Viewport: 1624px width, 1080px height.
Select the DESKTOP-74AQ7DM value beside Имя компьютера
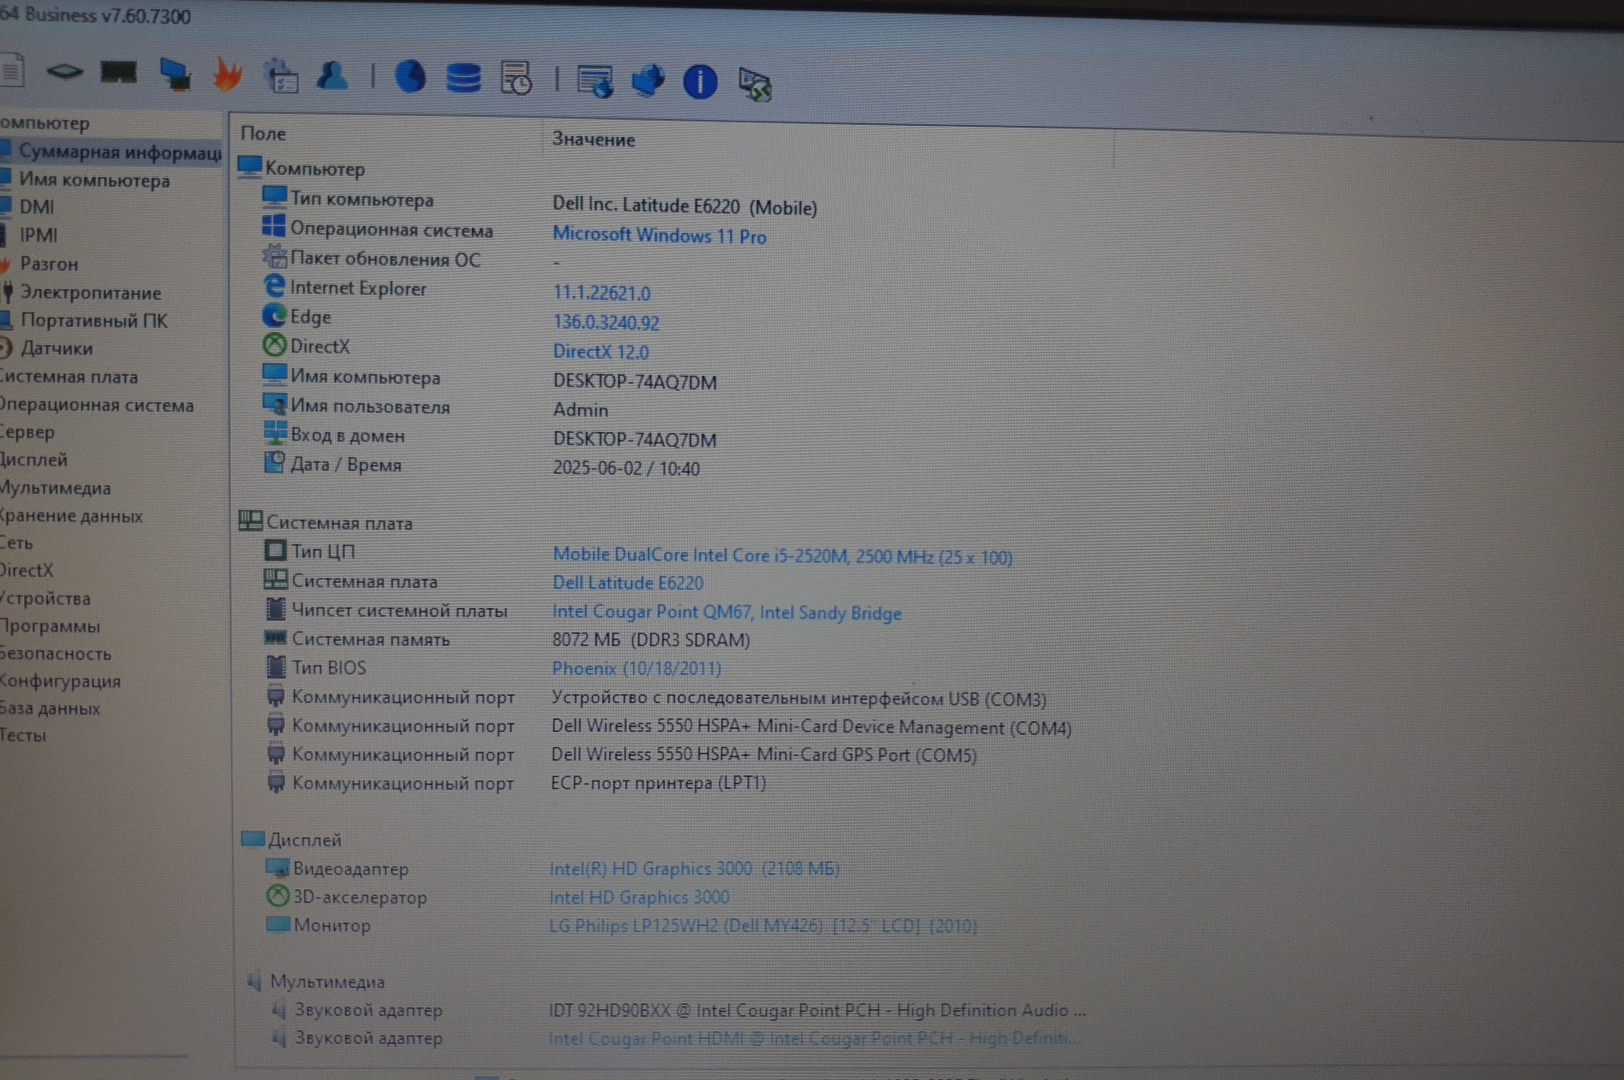tap(635, 381)
